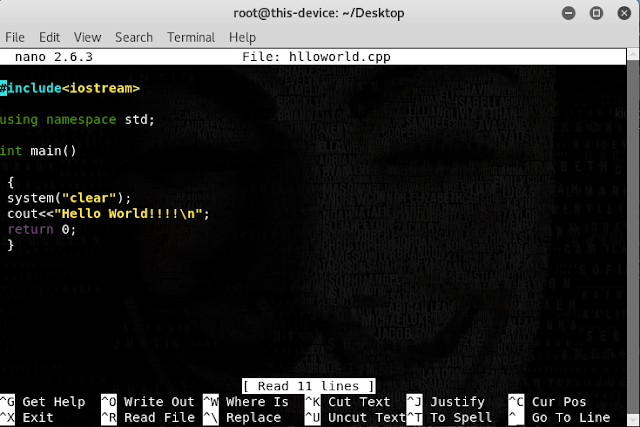This screenshot has width=640, height=427.
Task: Click the #include<iostream> line
Action: [70, 88]
